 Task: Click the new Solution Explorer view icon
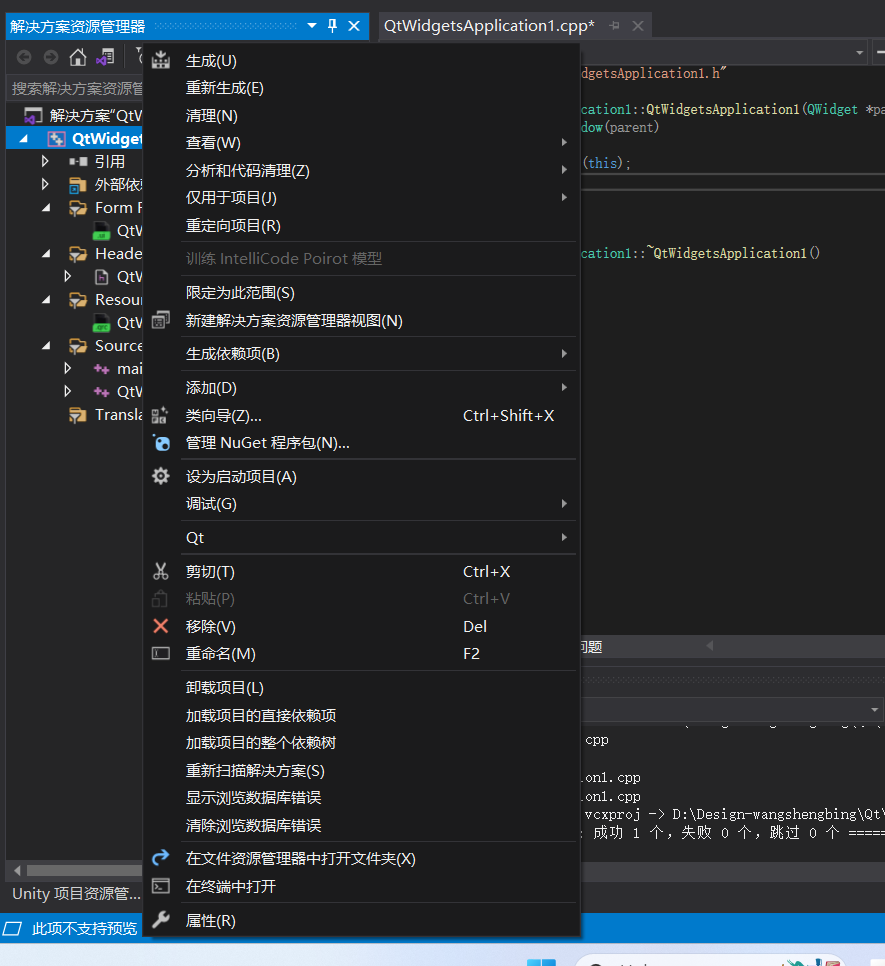point(161,320)
